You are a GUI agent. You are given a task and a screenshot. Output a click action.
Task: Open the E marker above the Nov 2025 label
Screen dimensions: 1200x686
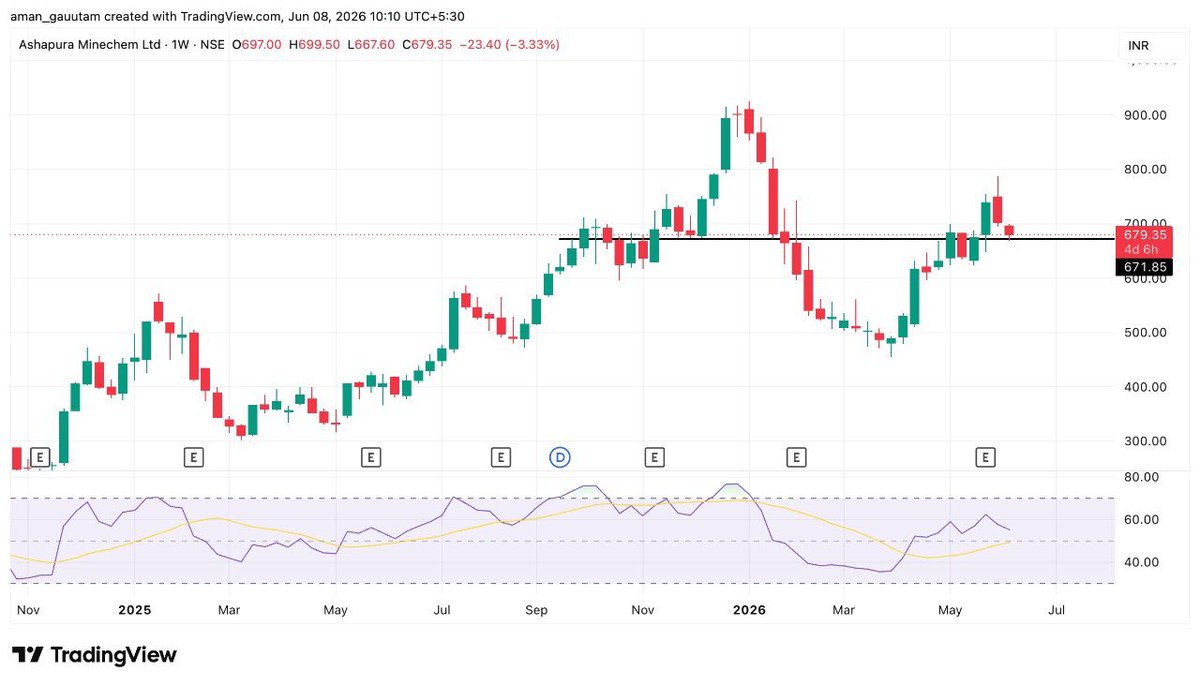tap(654, 457)
